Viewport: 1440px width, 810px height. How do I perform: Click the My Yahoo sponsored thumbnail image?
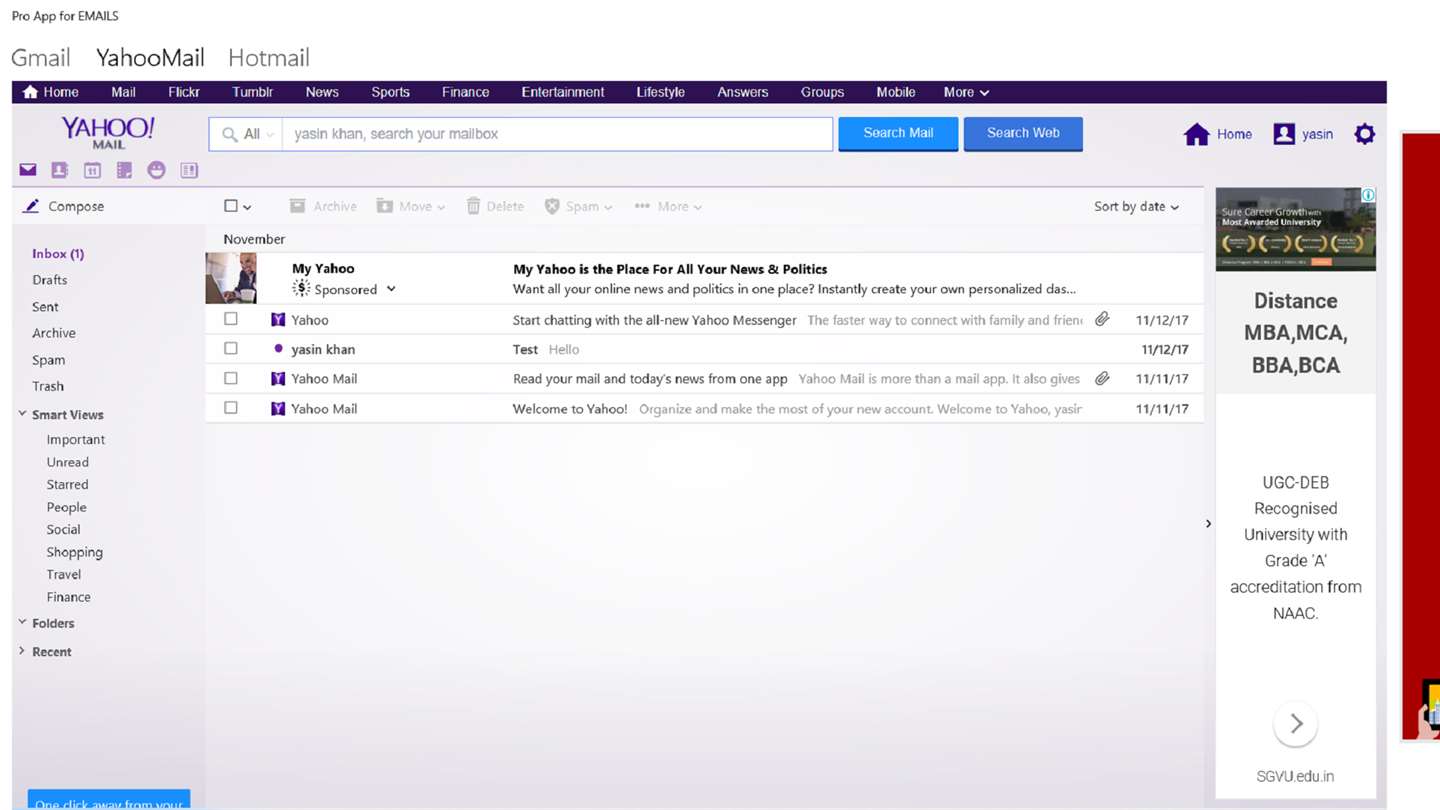click(x=231, y=278)
